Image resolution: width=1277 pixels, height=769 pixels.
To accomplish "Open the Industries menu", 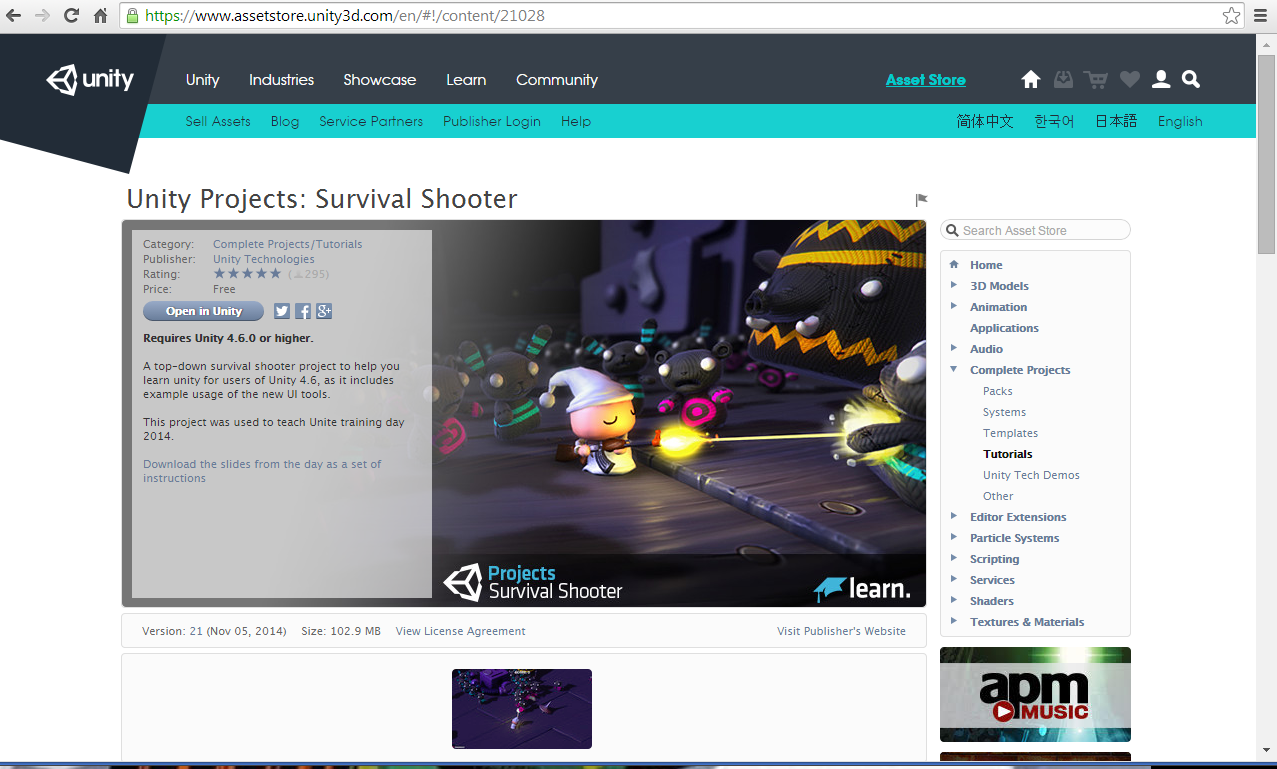I will coord(281,80).
